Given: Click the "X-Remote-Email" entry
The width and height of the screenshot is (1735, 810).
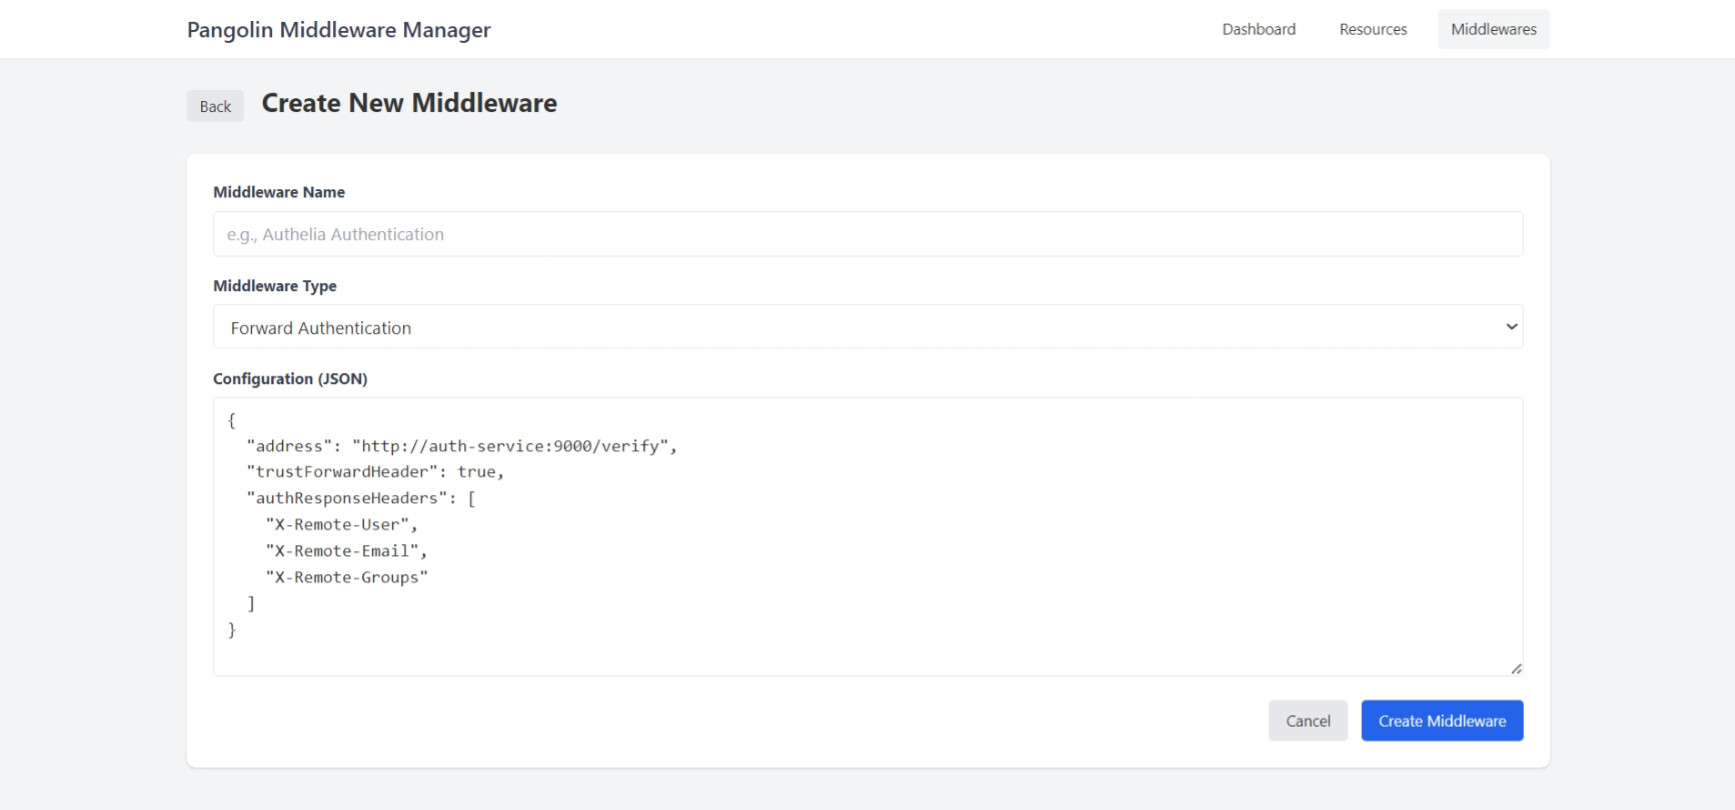Looking at the screenshot, I should click(346, 551).
